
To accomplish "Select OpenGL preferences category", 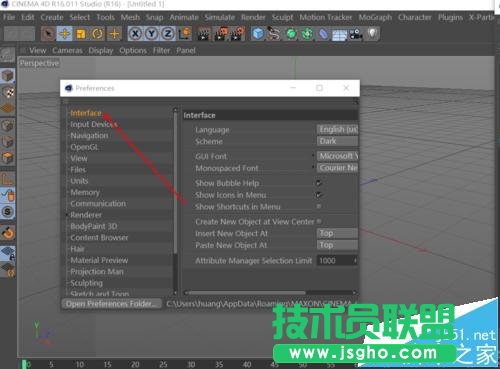I will [84, 147].
